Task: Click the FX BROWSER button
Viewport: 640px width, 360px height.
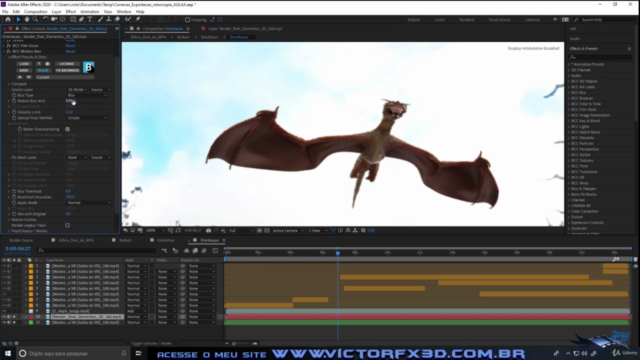Action: [67, 71]
